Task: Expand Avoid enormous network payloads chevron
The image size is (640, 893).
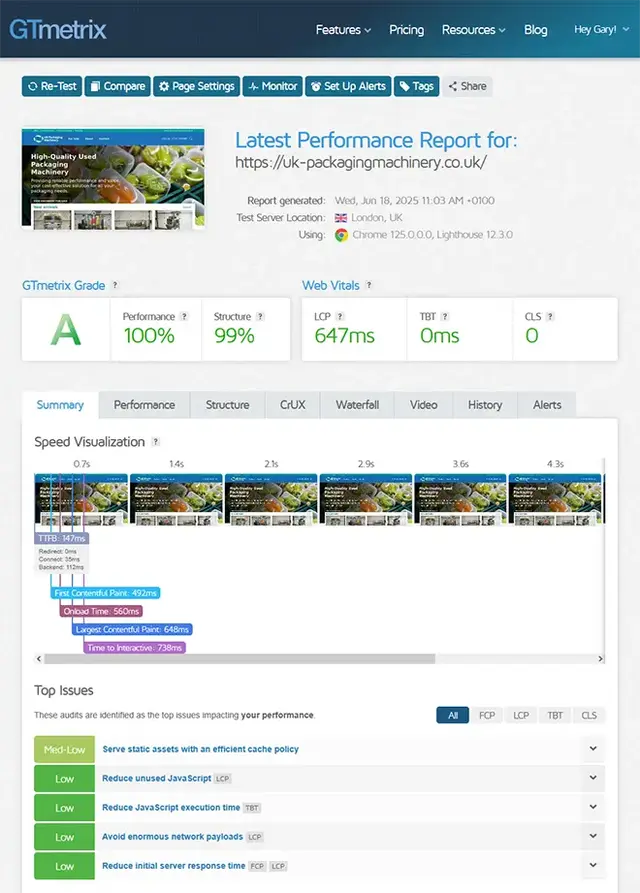Action: coord(593,835)
